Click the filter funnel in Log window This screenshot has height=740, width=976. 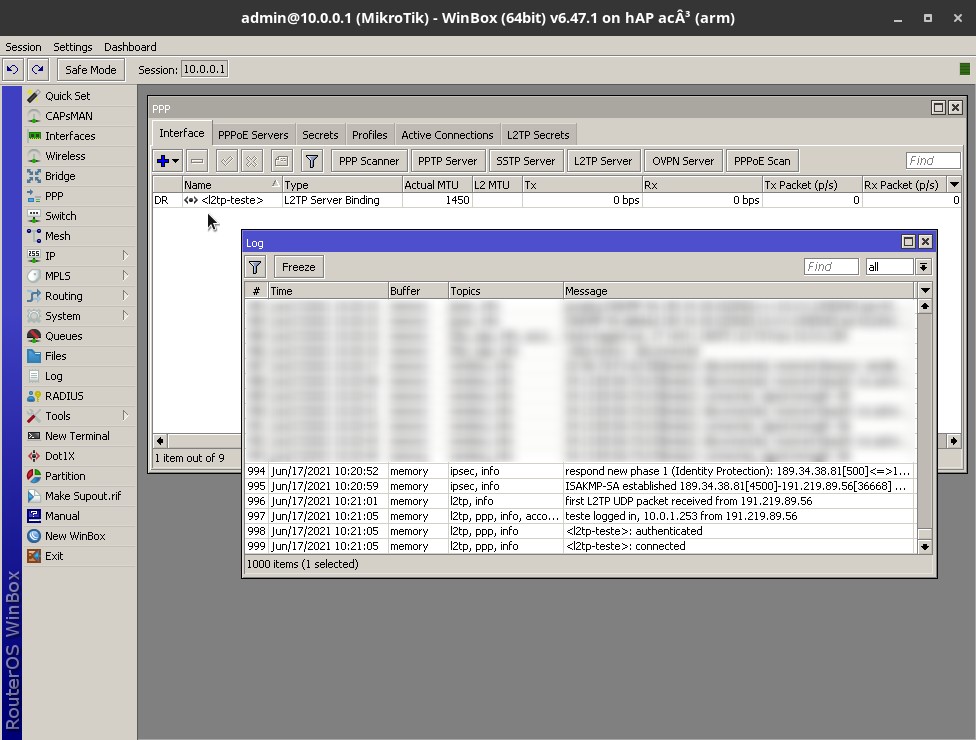(255, 267)
